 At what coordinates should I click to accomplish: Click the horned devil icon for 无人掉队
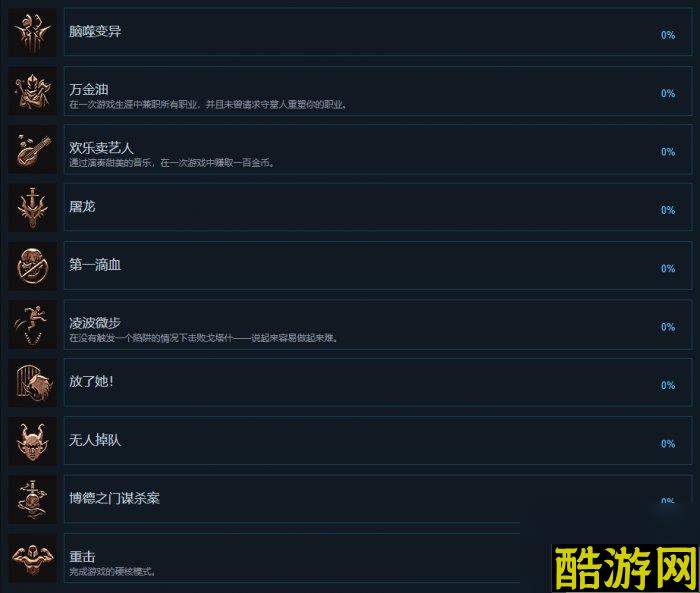pos(33,441)
